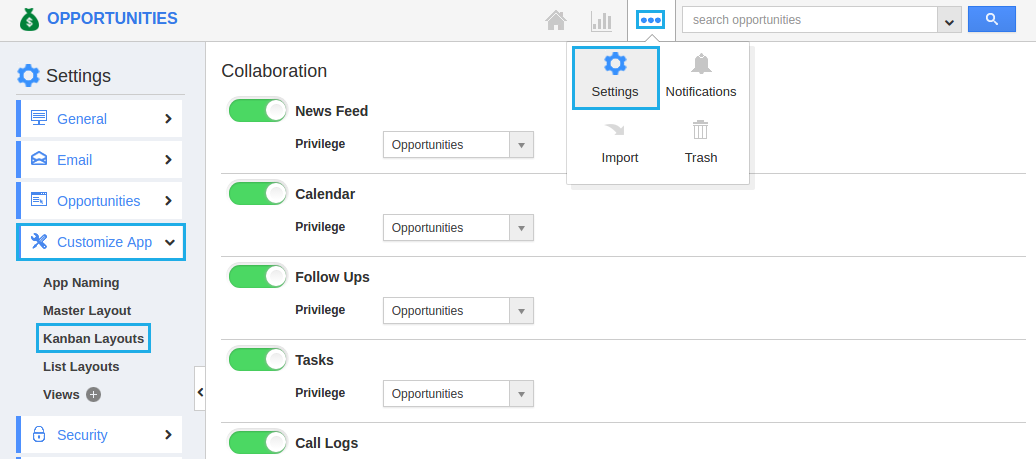Open the three-dots More menu

(x=651, y=20)
